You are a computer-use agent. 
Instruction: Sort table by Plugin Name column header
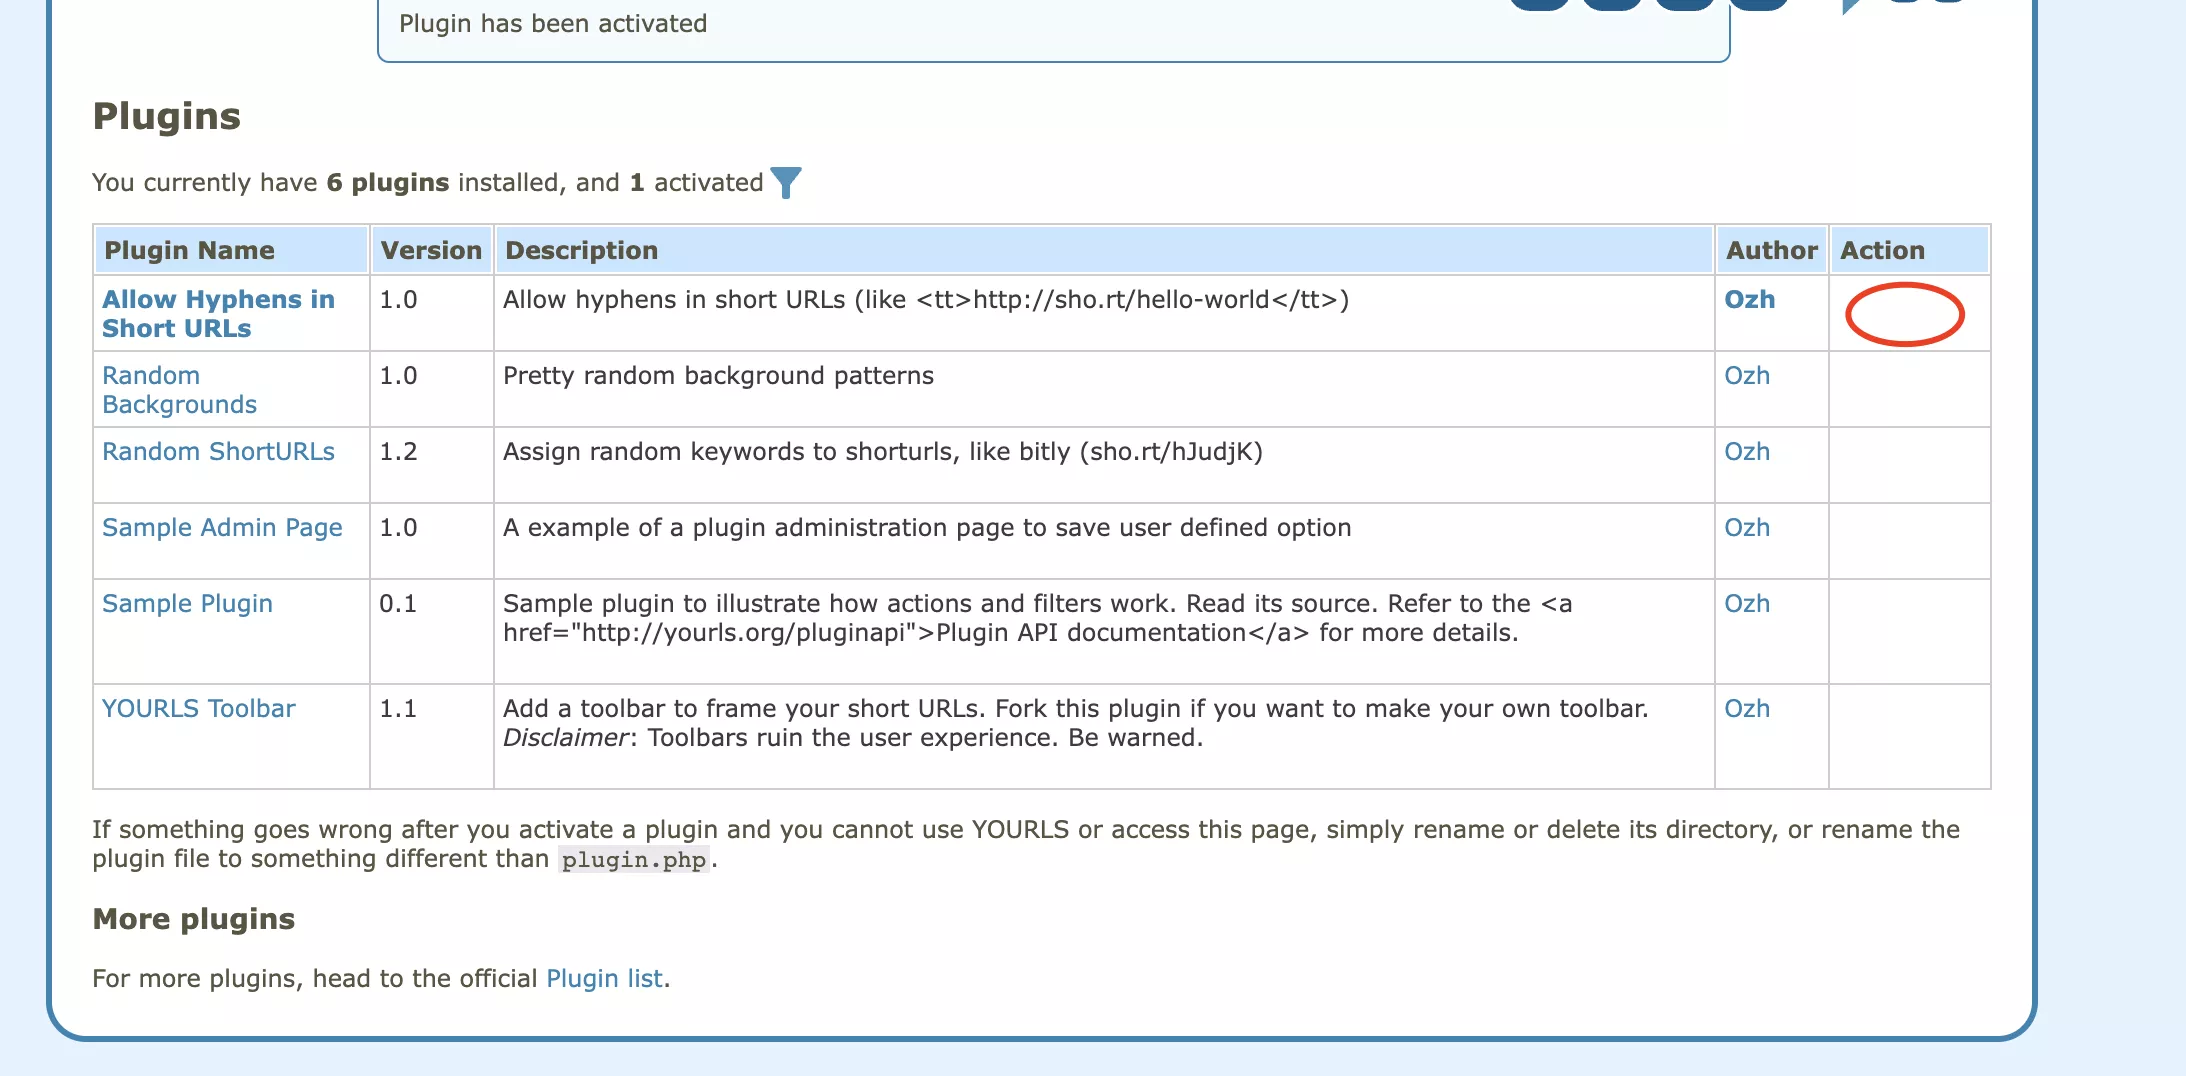point(189,251)
